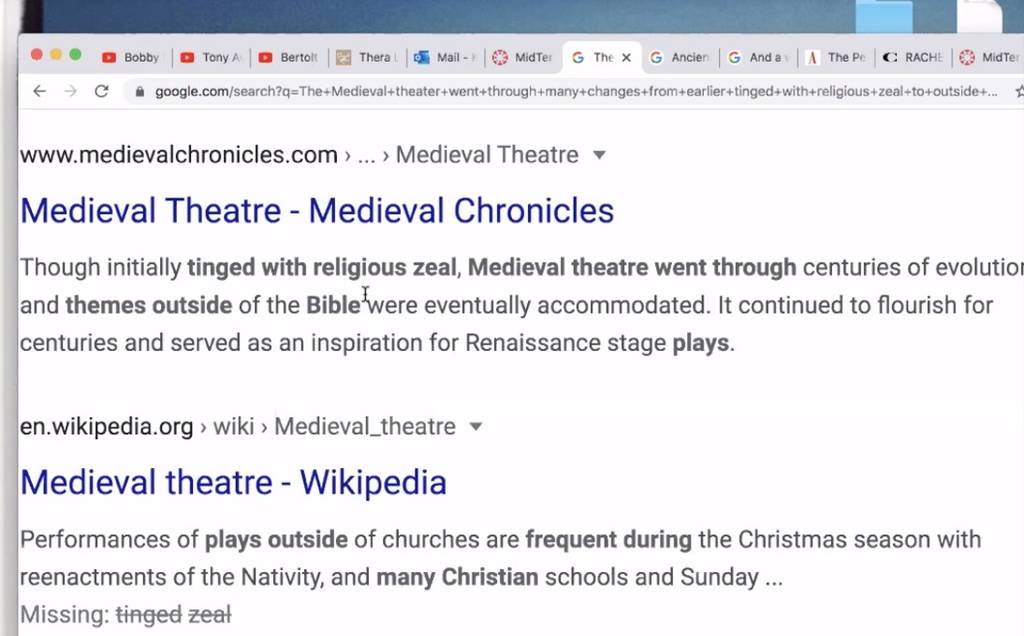Click 'Renaissance stage plays' snippet text
The height and width of the screenshot is (636, 1024).
pyautogui.click(x=597, y=343)
